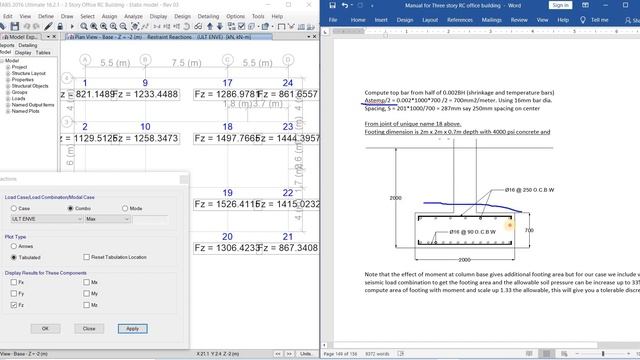Expand the Structural Objects tree node

8,86
